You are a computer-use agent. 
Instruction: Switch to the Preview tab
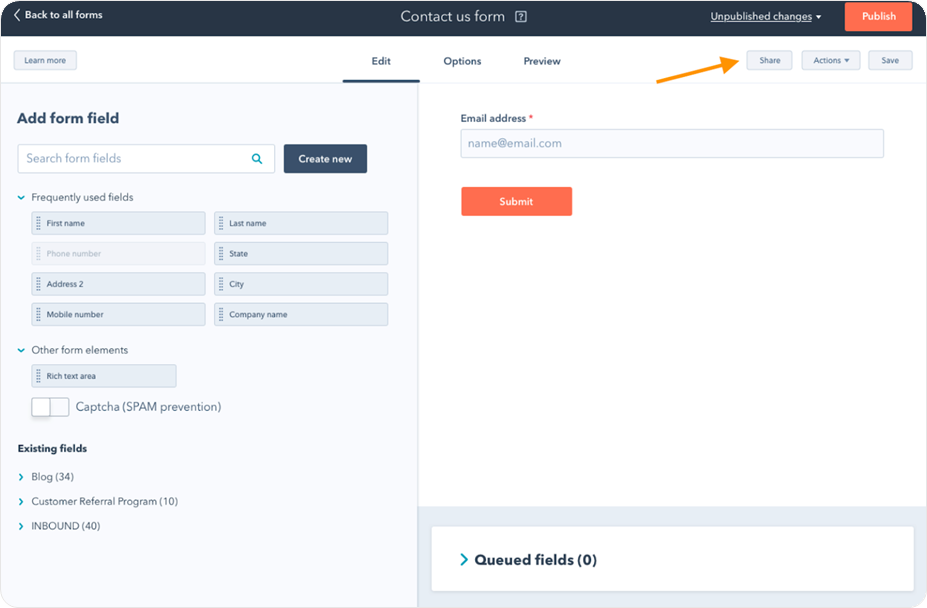541,61
